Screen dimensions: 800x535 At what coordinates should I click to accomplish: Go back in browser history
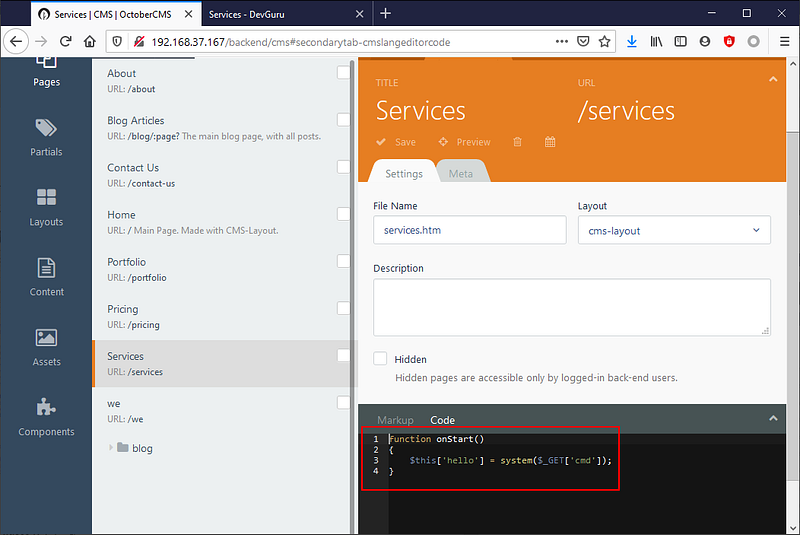click(x=16, y=41)
